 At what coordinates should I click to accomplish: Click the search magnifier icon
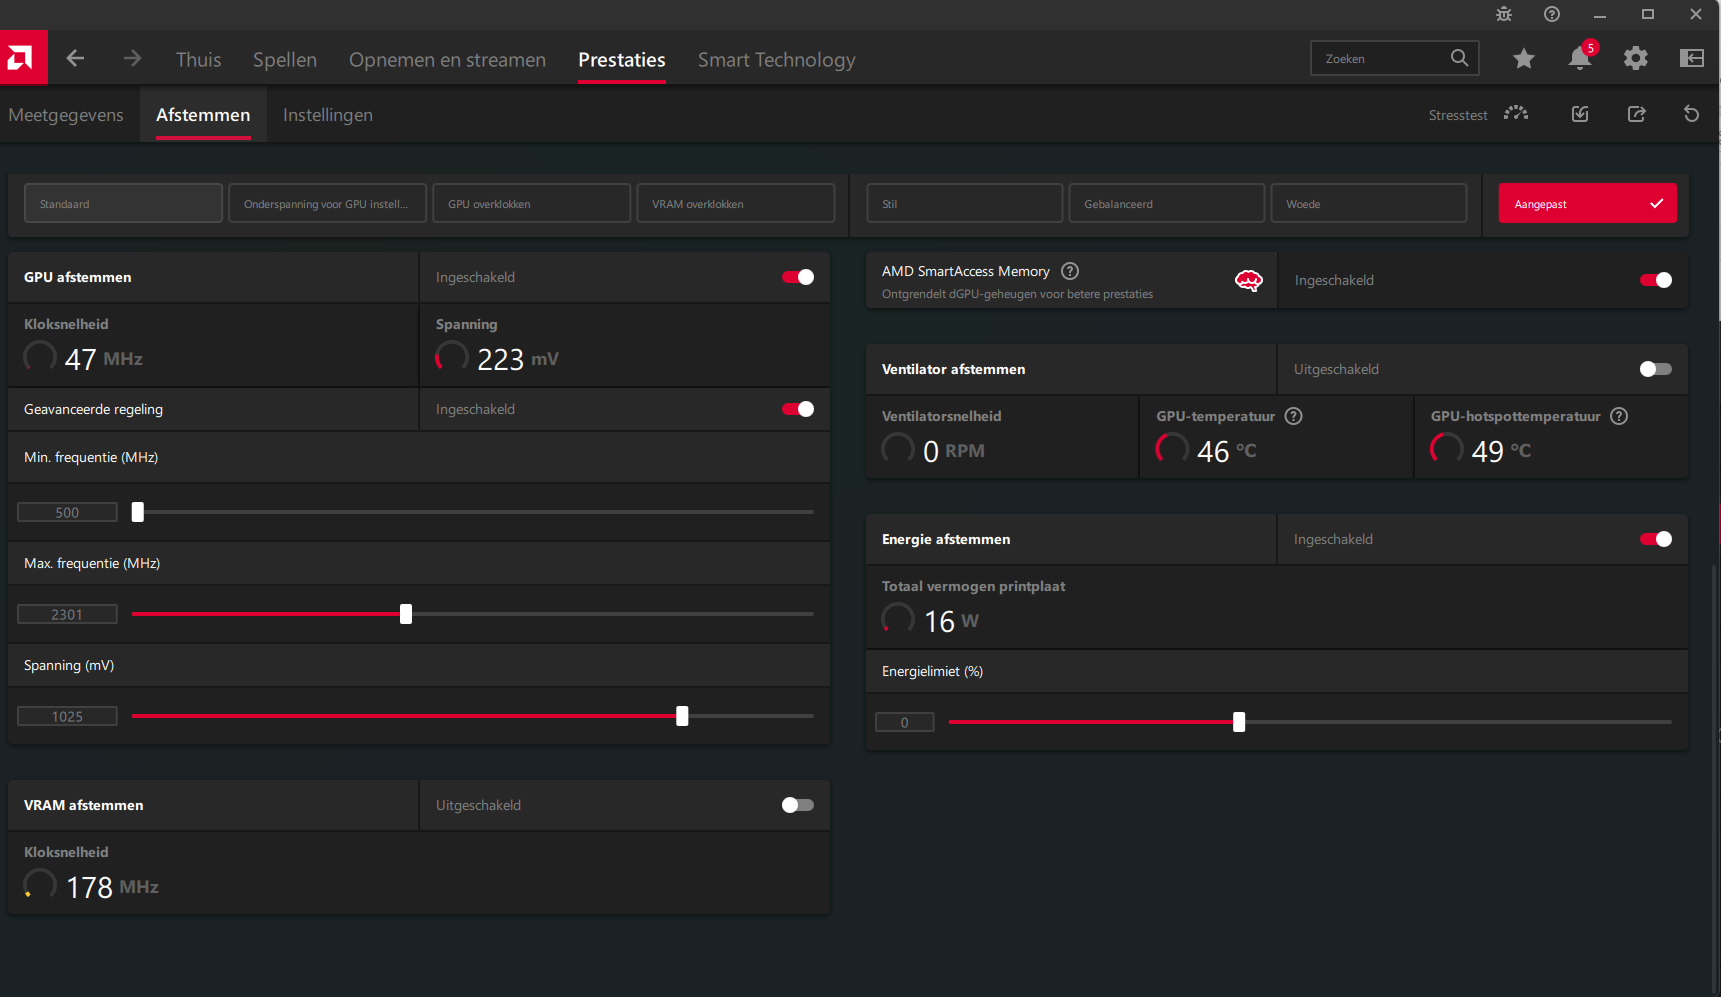pos(1459,58)
